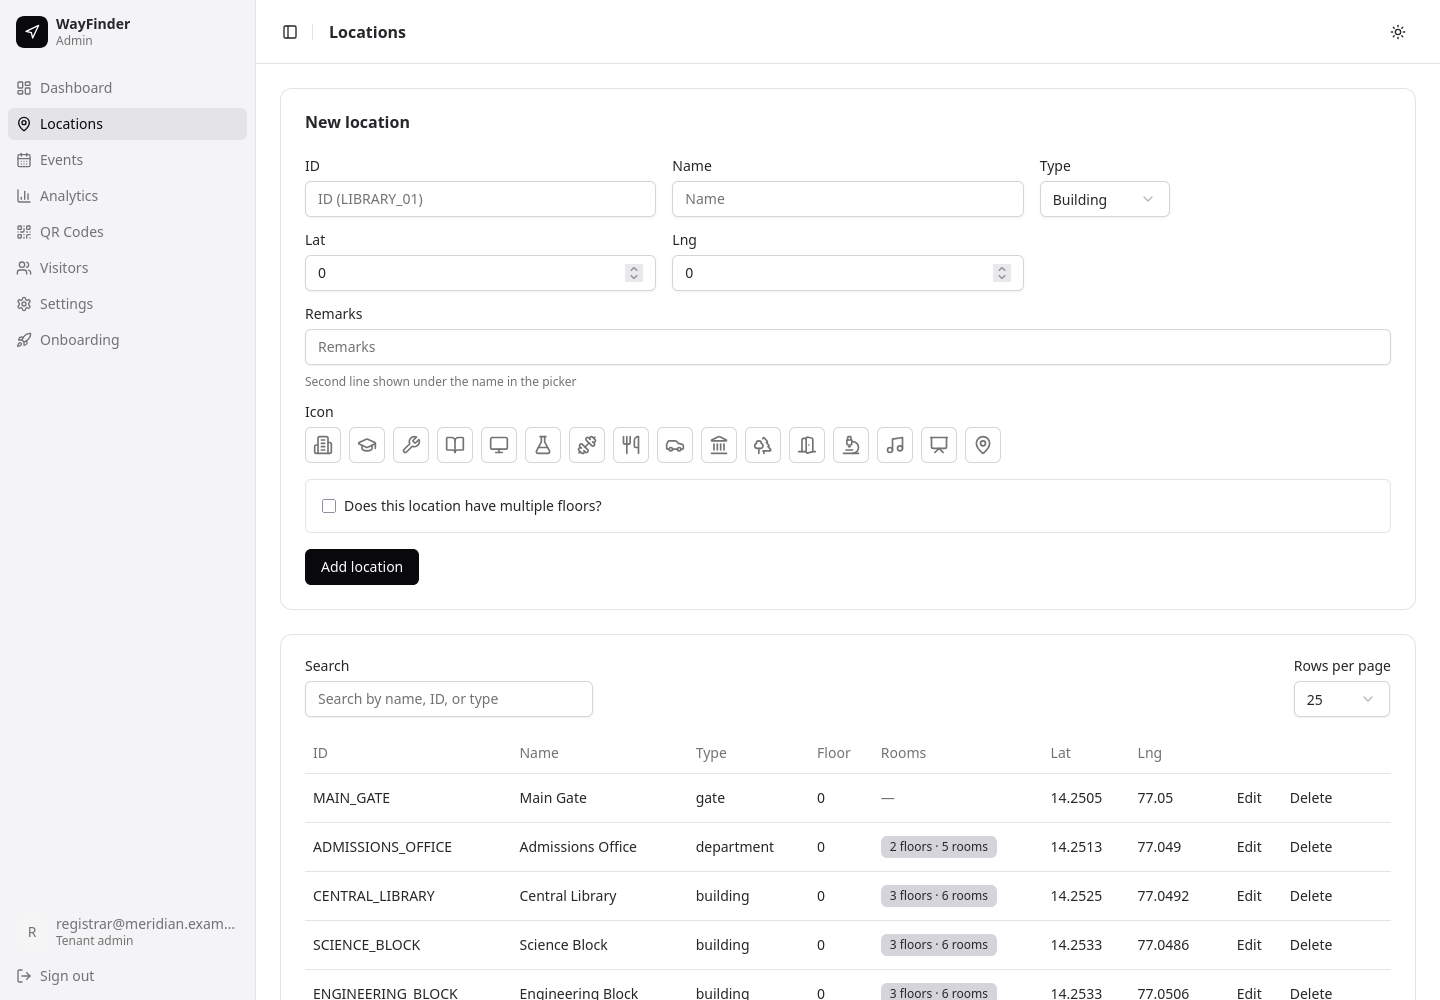Open the Type dropdown showing Building
The height and width of the screenshot is (1000, 1440).
(x=1104, y=199)
